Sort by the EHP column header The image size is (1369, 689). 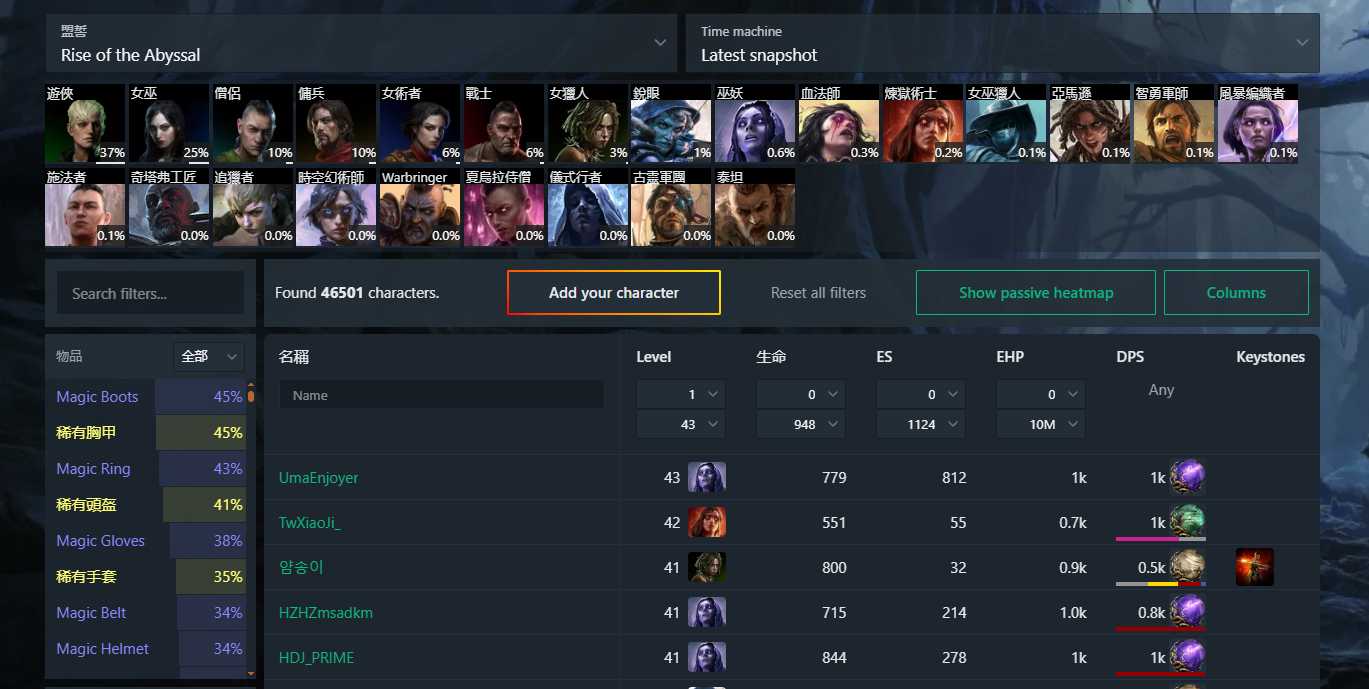[1010, 357]
